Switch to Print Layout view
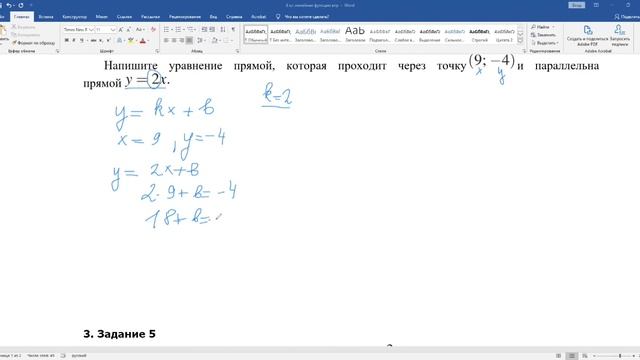Image resolution: width=640 pixels, height=360 pixels. coord(572,356)
